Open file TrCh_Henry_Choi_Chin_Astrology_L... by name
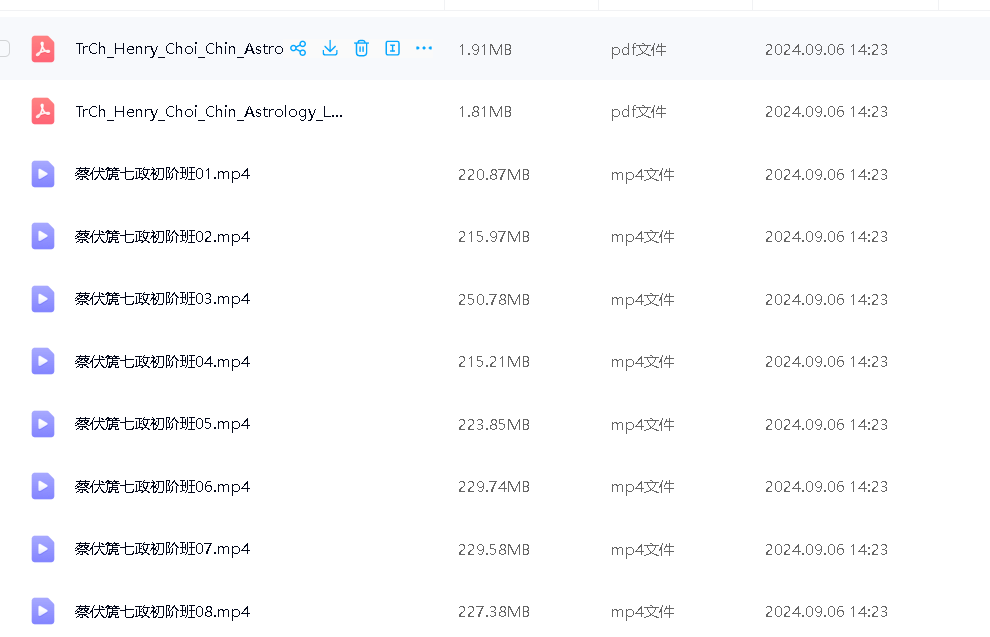 pyautogui.click(x=209, y=112)
